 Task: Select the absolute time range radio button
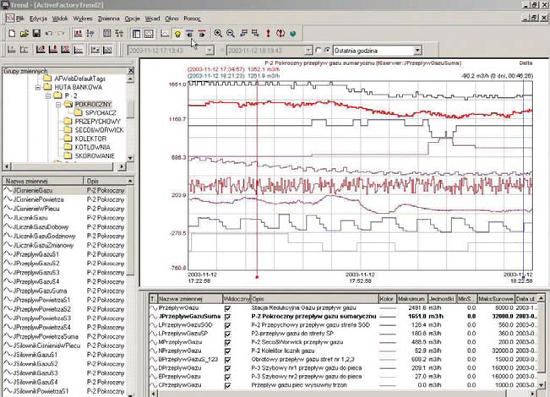tap(318, 51)
